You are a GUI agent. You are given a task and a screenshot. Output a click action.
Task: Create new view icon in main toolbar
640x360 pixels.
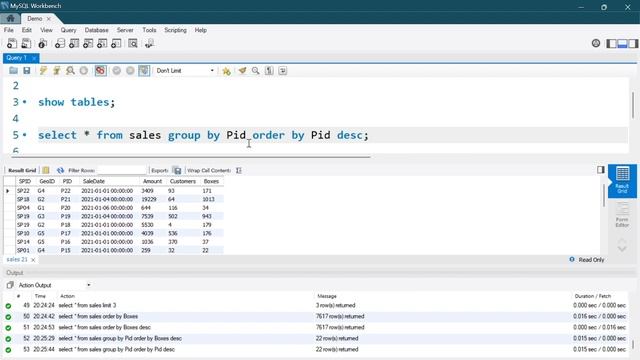pyautogui.click(x=88, y=43)
